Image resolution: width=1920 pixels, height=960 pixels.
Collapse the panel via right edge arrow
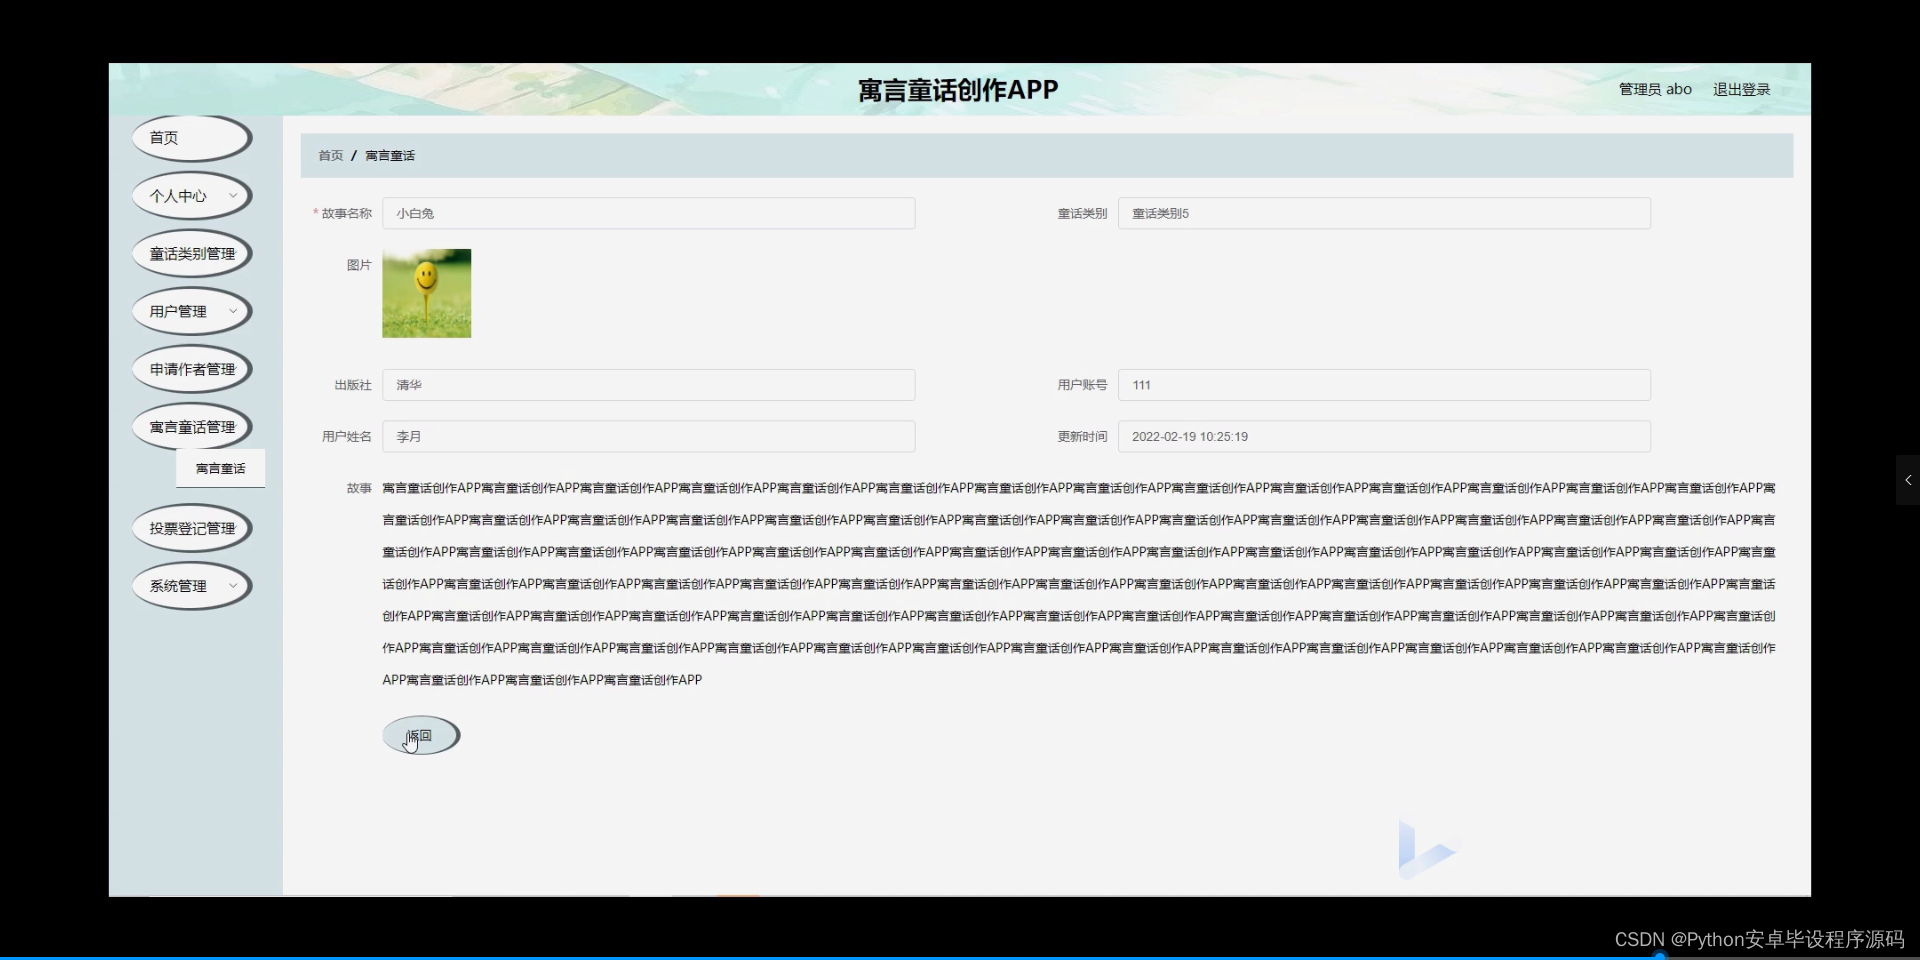[1908, 480]
